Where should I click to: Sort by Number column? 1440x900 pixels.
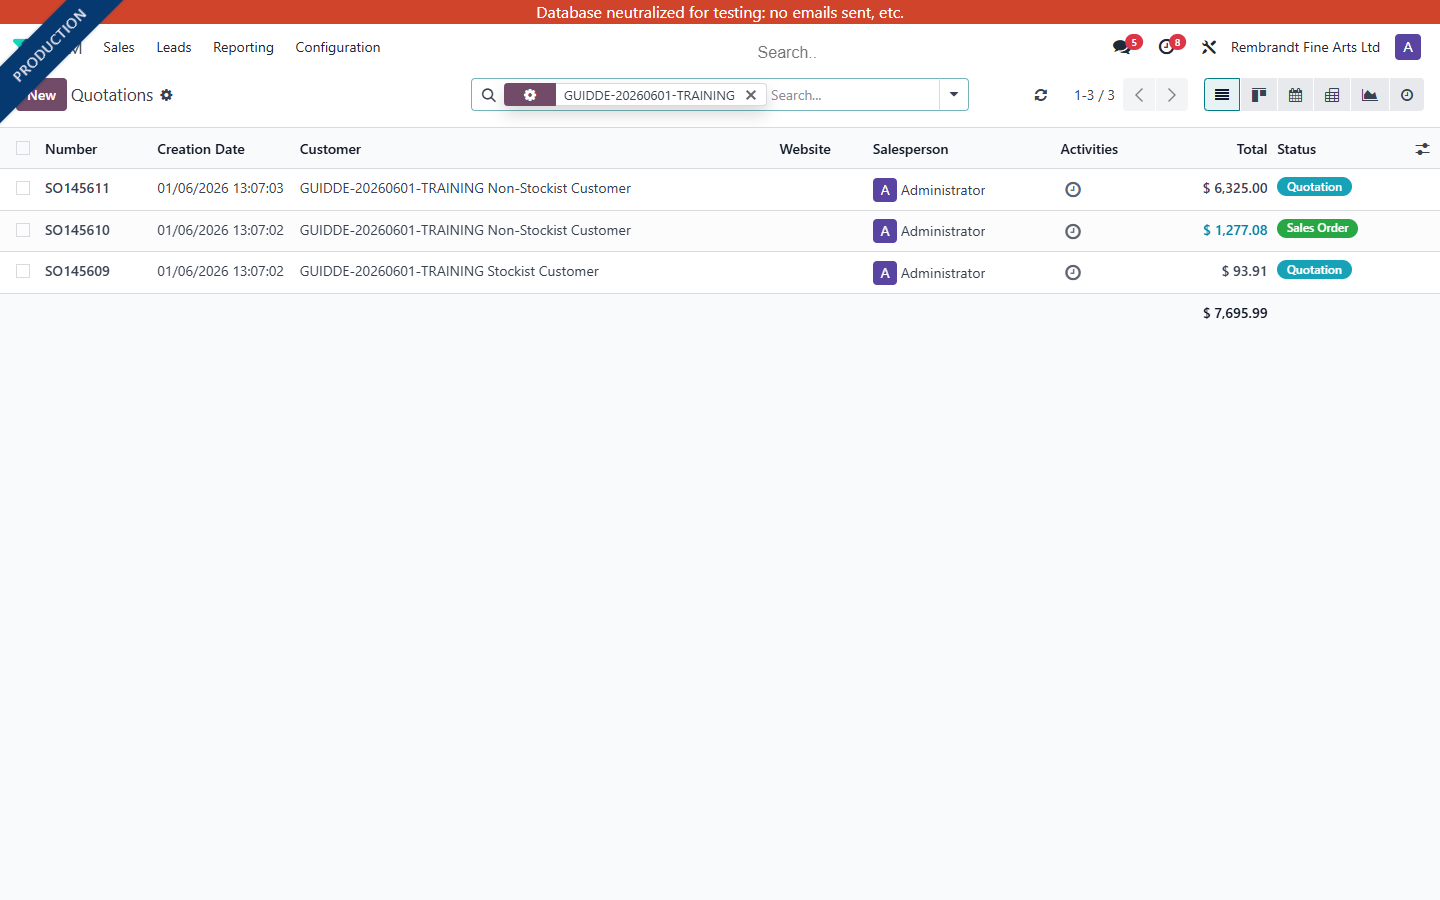coord(71,149)
